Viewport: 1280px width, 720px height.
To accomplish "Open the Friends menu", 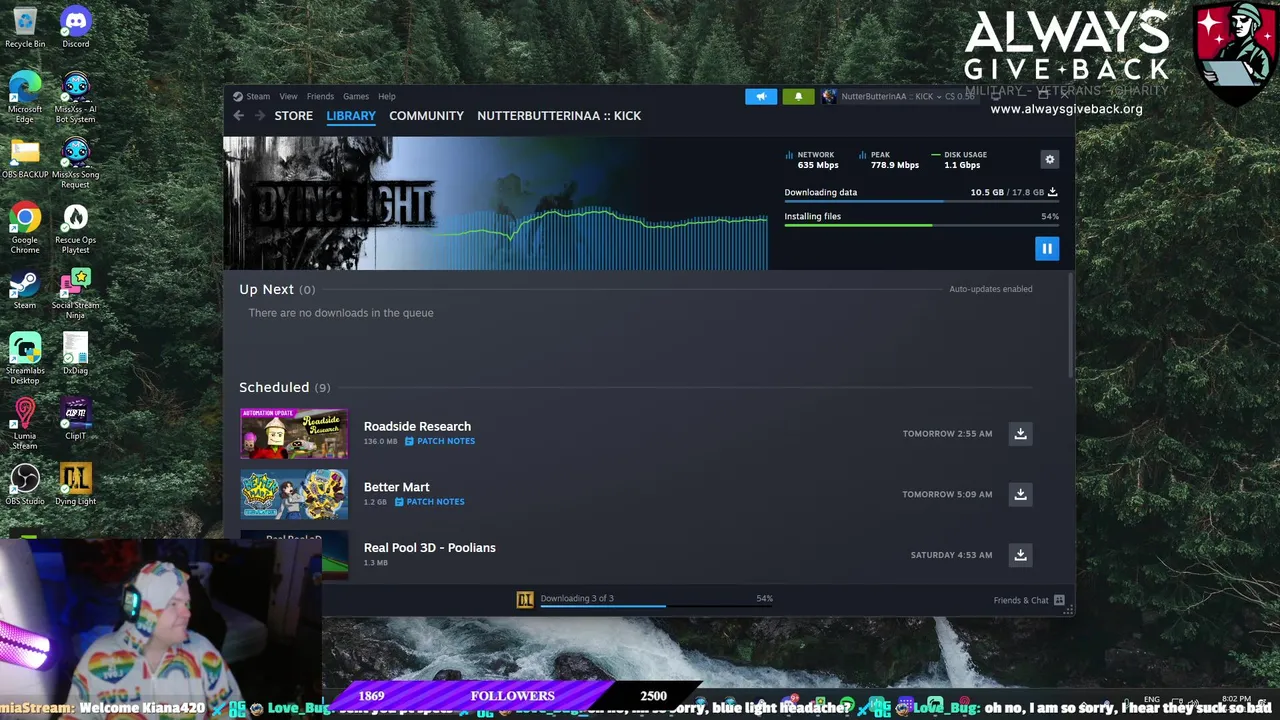I will coord(320,96).
